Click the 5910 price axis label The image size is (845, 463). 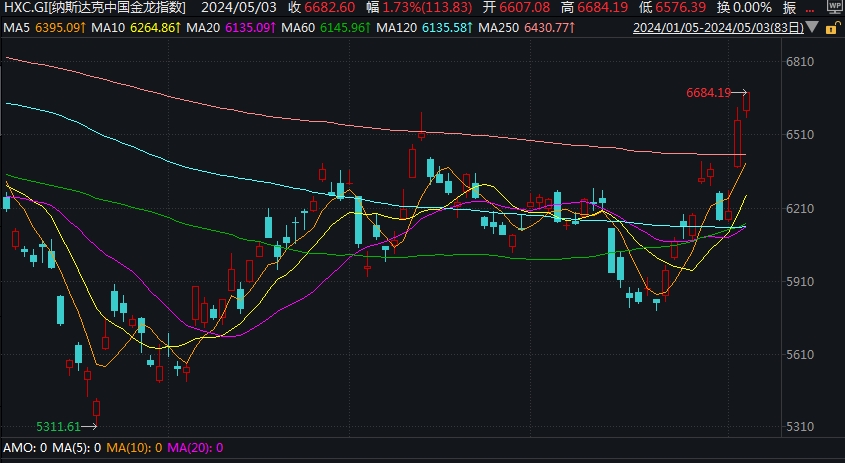click(x=800, y=281)
